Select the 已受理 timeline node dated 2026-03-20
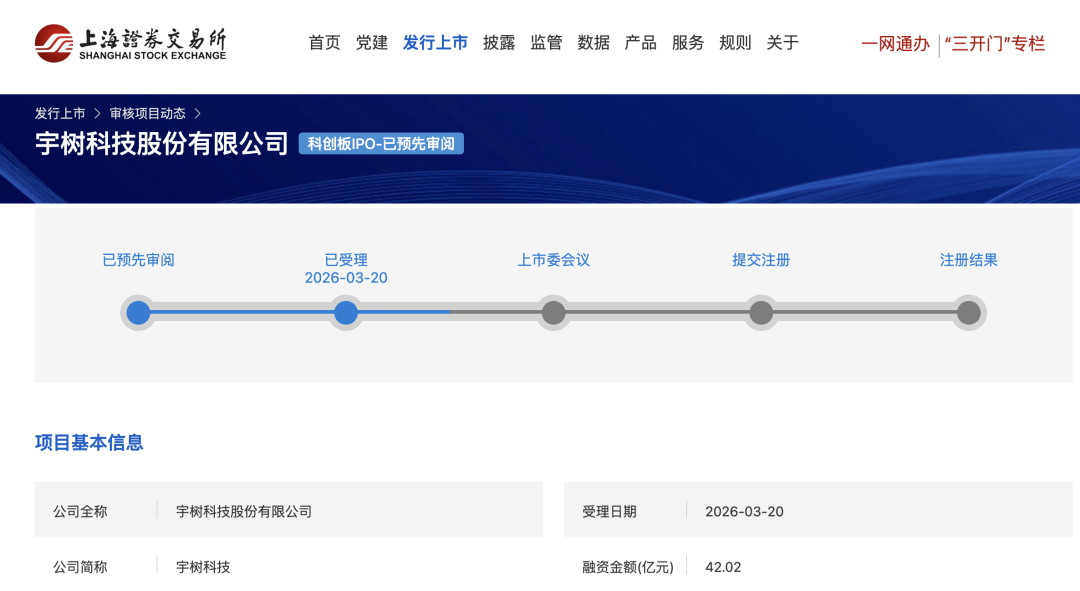 [346, 313]
